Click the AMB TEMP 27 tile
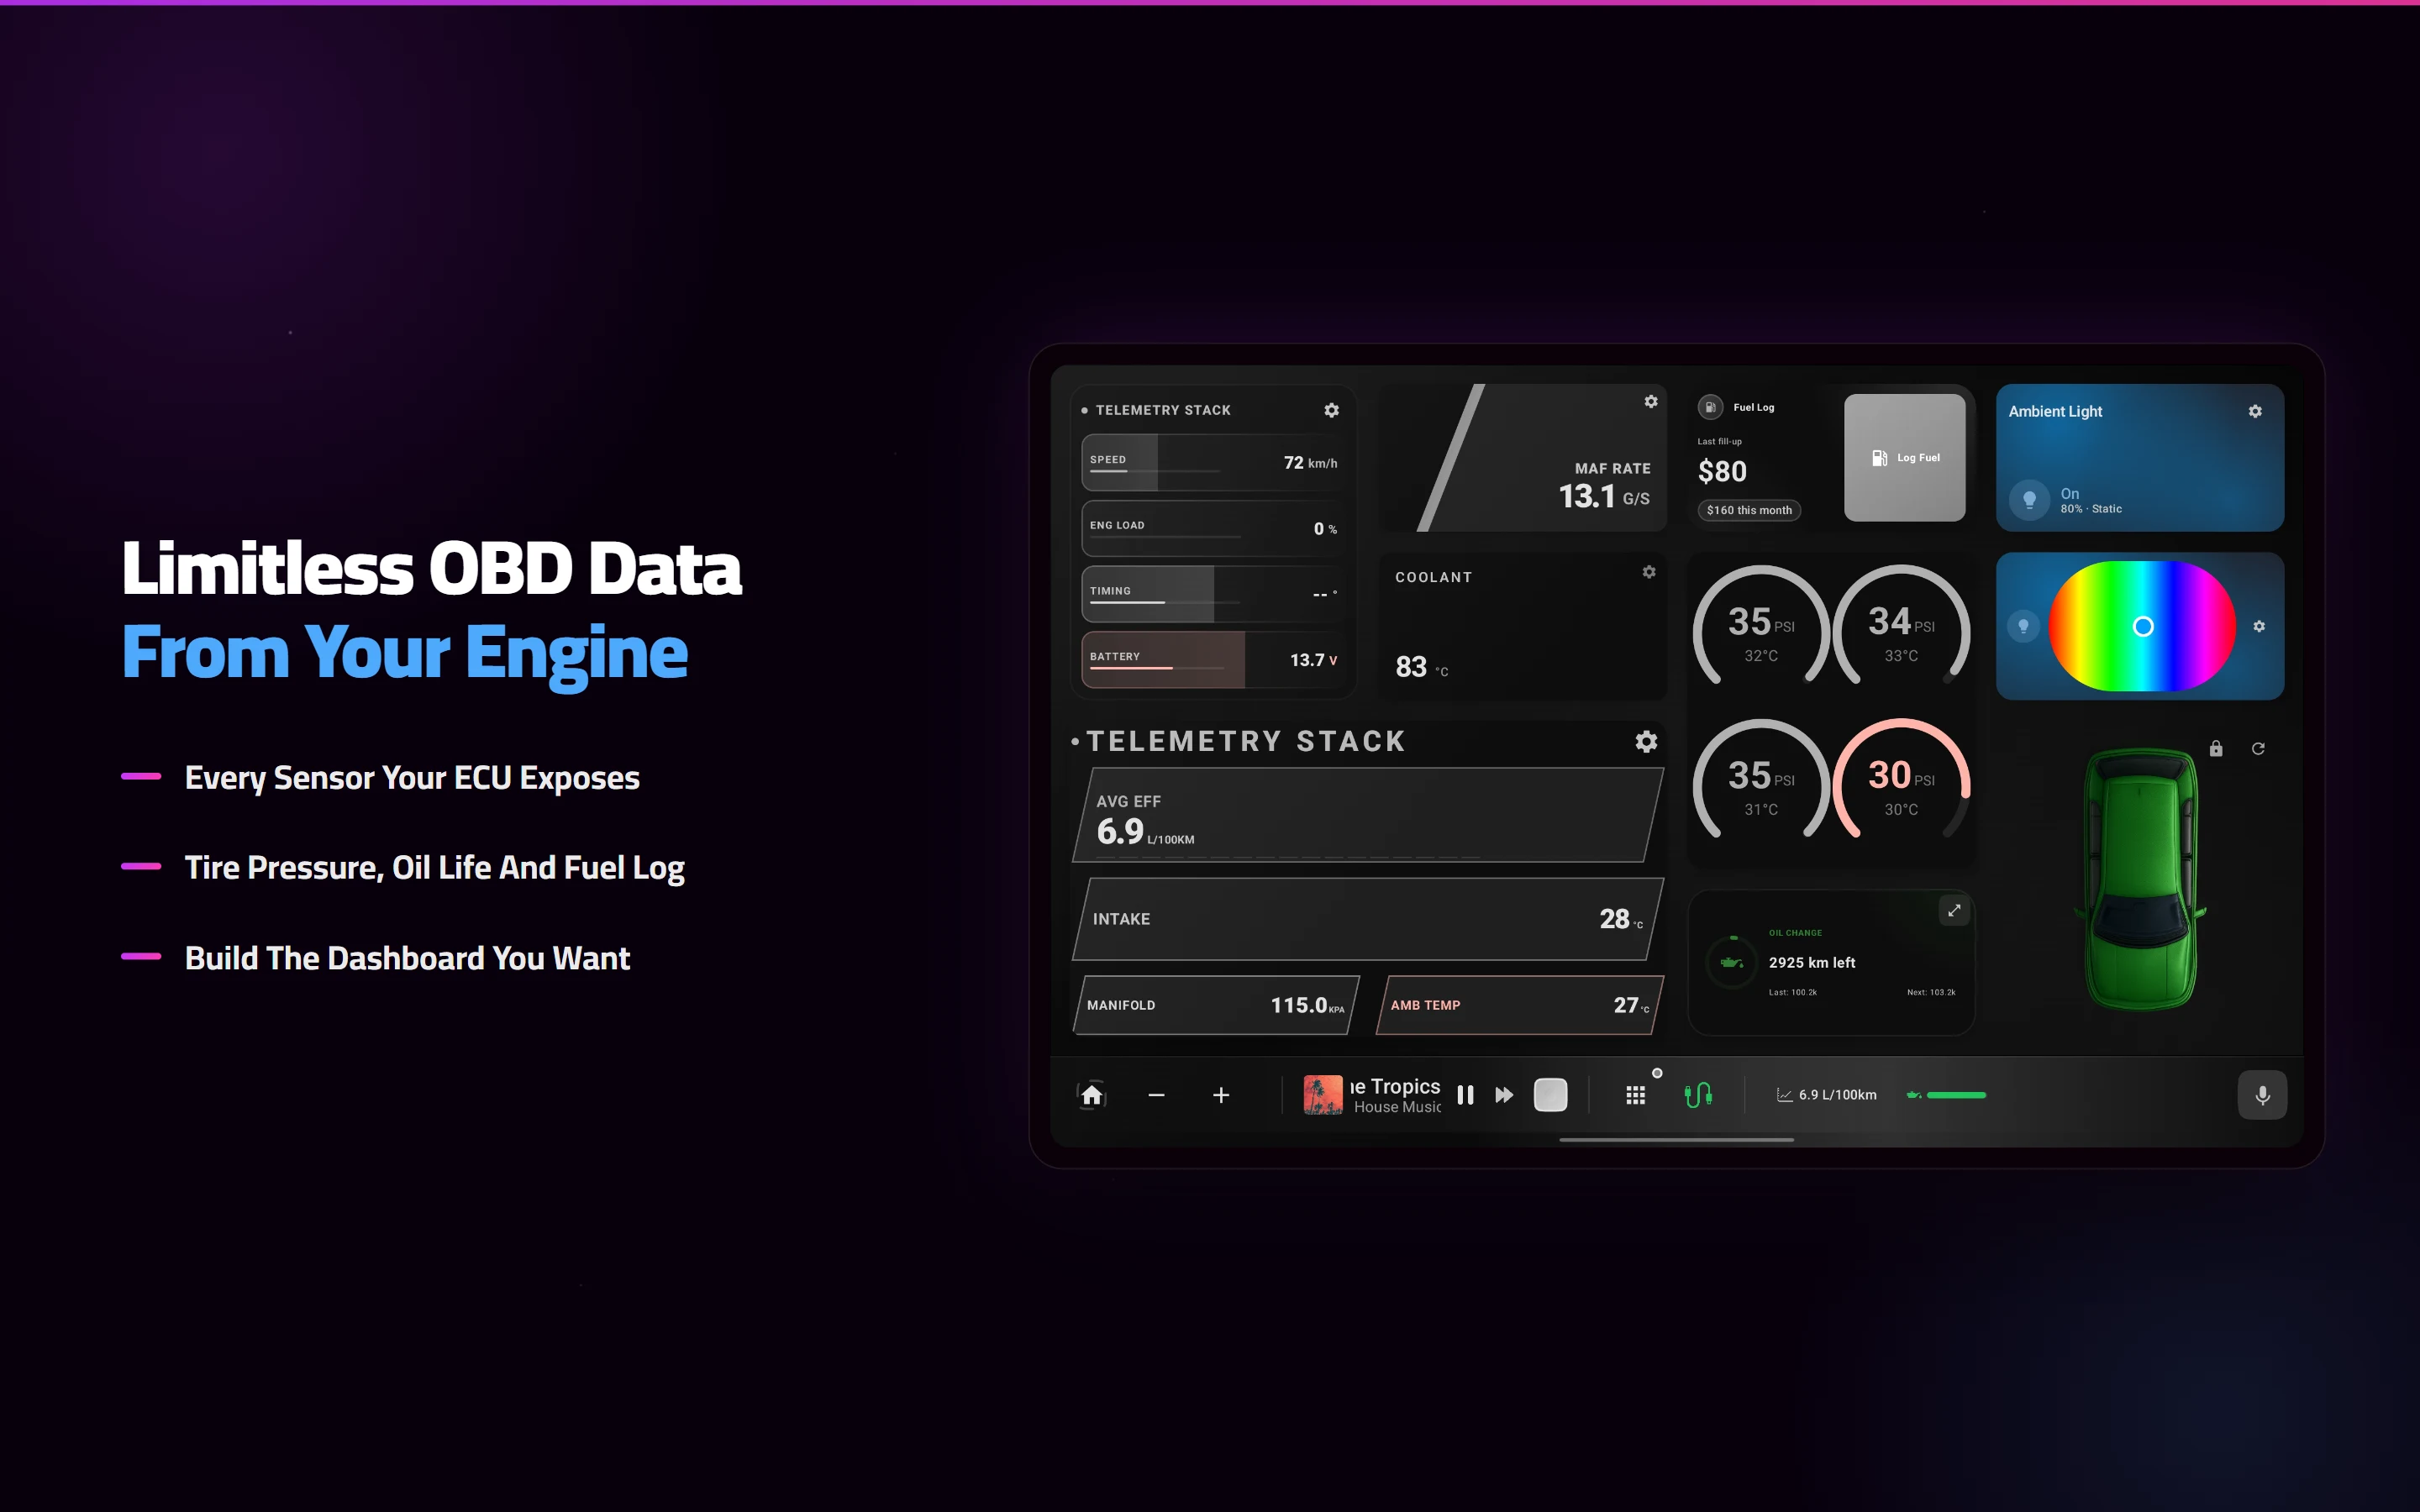This screenshot has width=2420, height=1512. tap(1520, 1005)
